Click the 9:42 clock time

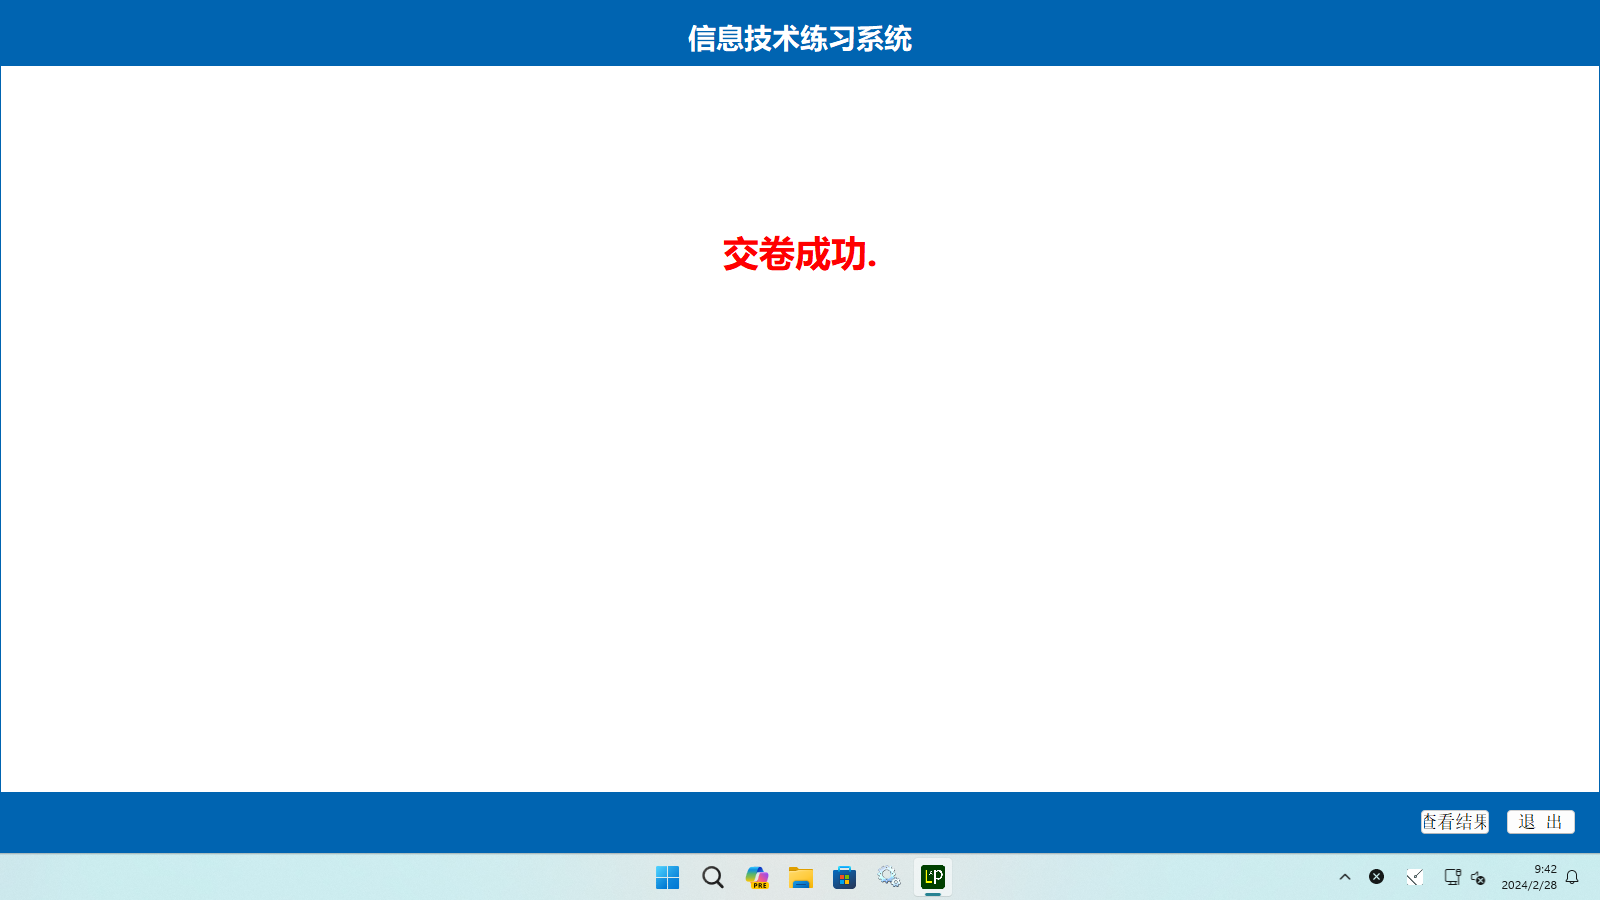click(1545, 869)
